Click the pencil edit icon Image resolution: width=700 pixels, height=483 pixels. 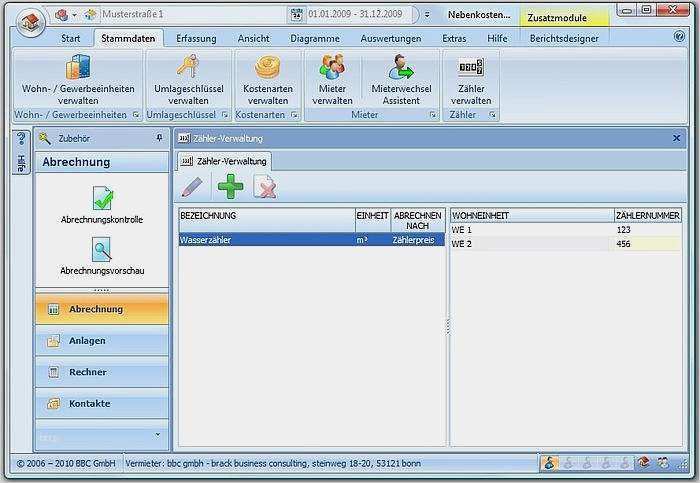192,186
